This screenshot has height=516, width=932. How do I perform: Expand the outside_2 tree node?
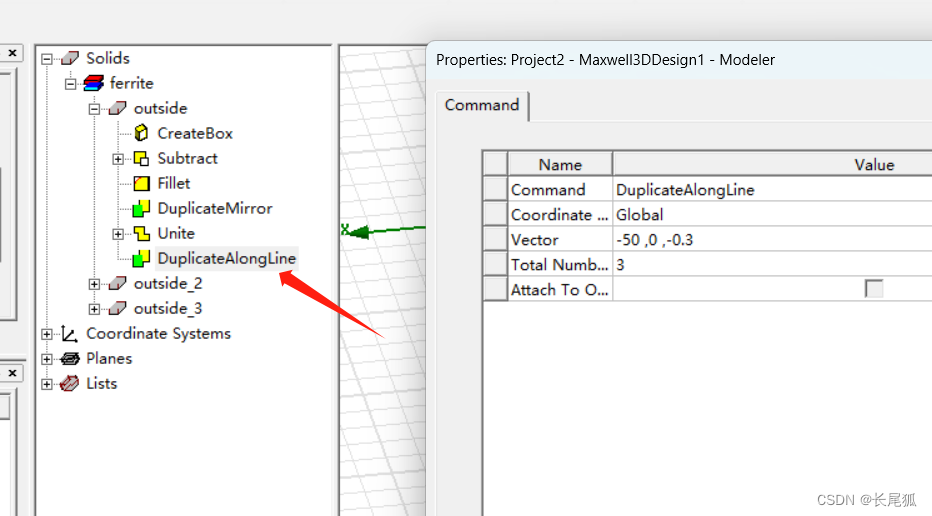point(94,284)
